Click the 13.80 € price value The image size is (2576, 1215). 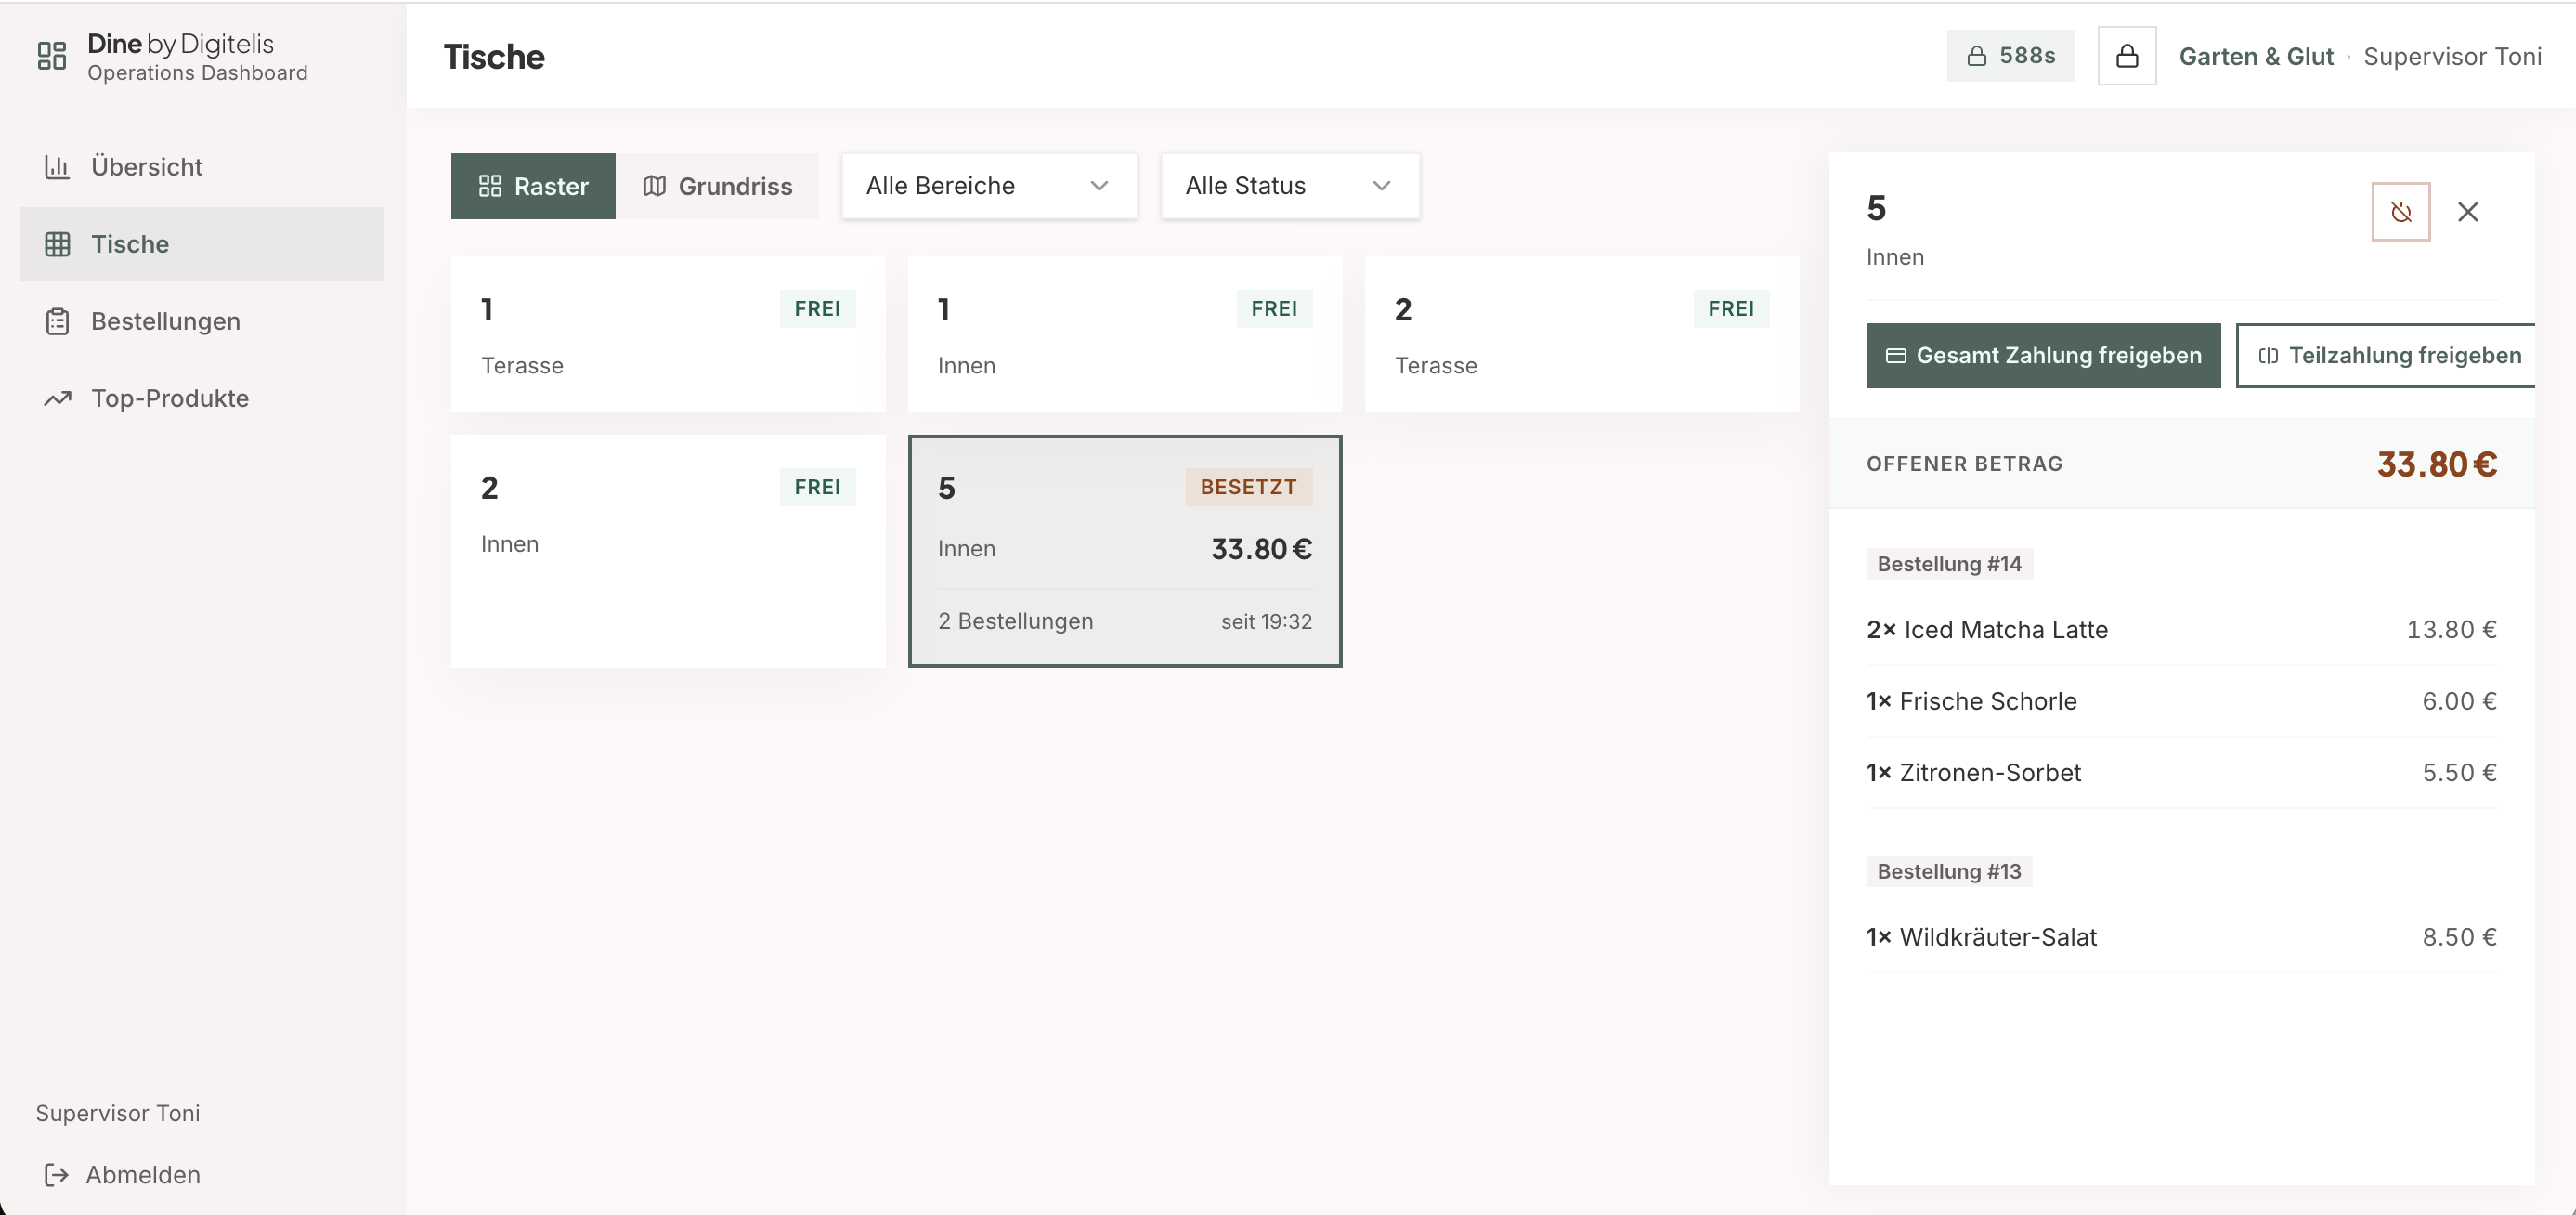[x=2451, y=629]
